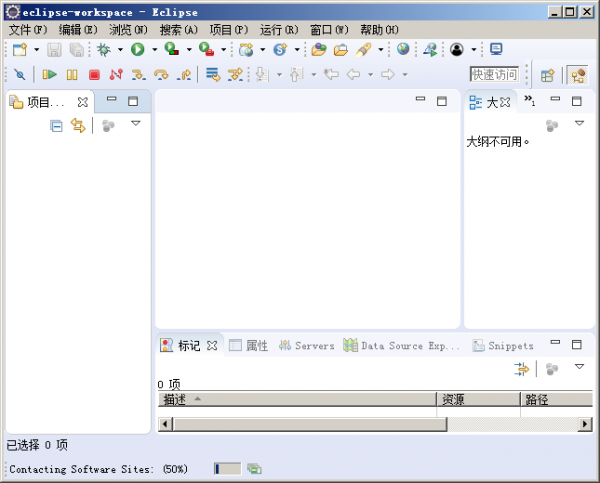Expand the Search dropdown arrow

381,49
